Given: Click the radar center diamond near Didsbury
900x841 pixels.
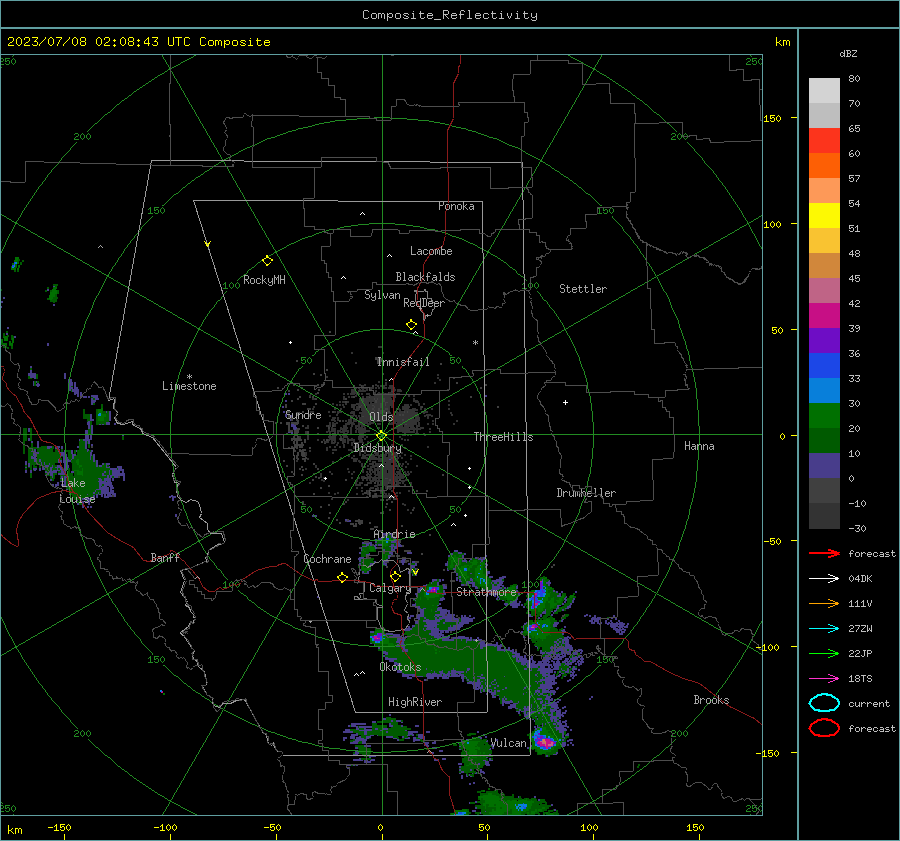Looking at the screenshot, I should tap(382, 436).
